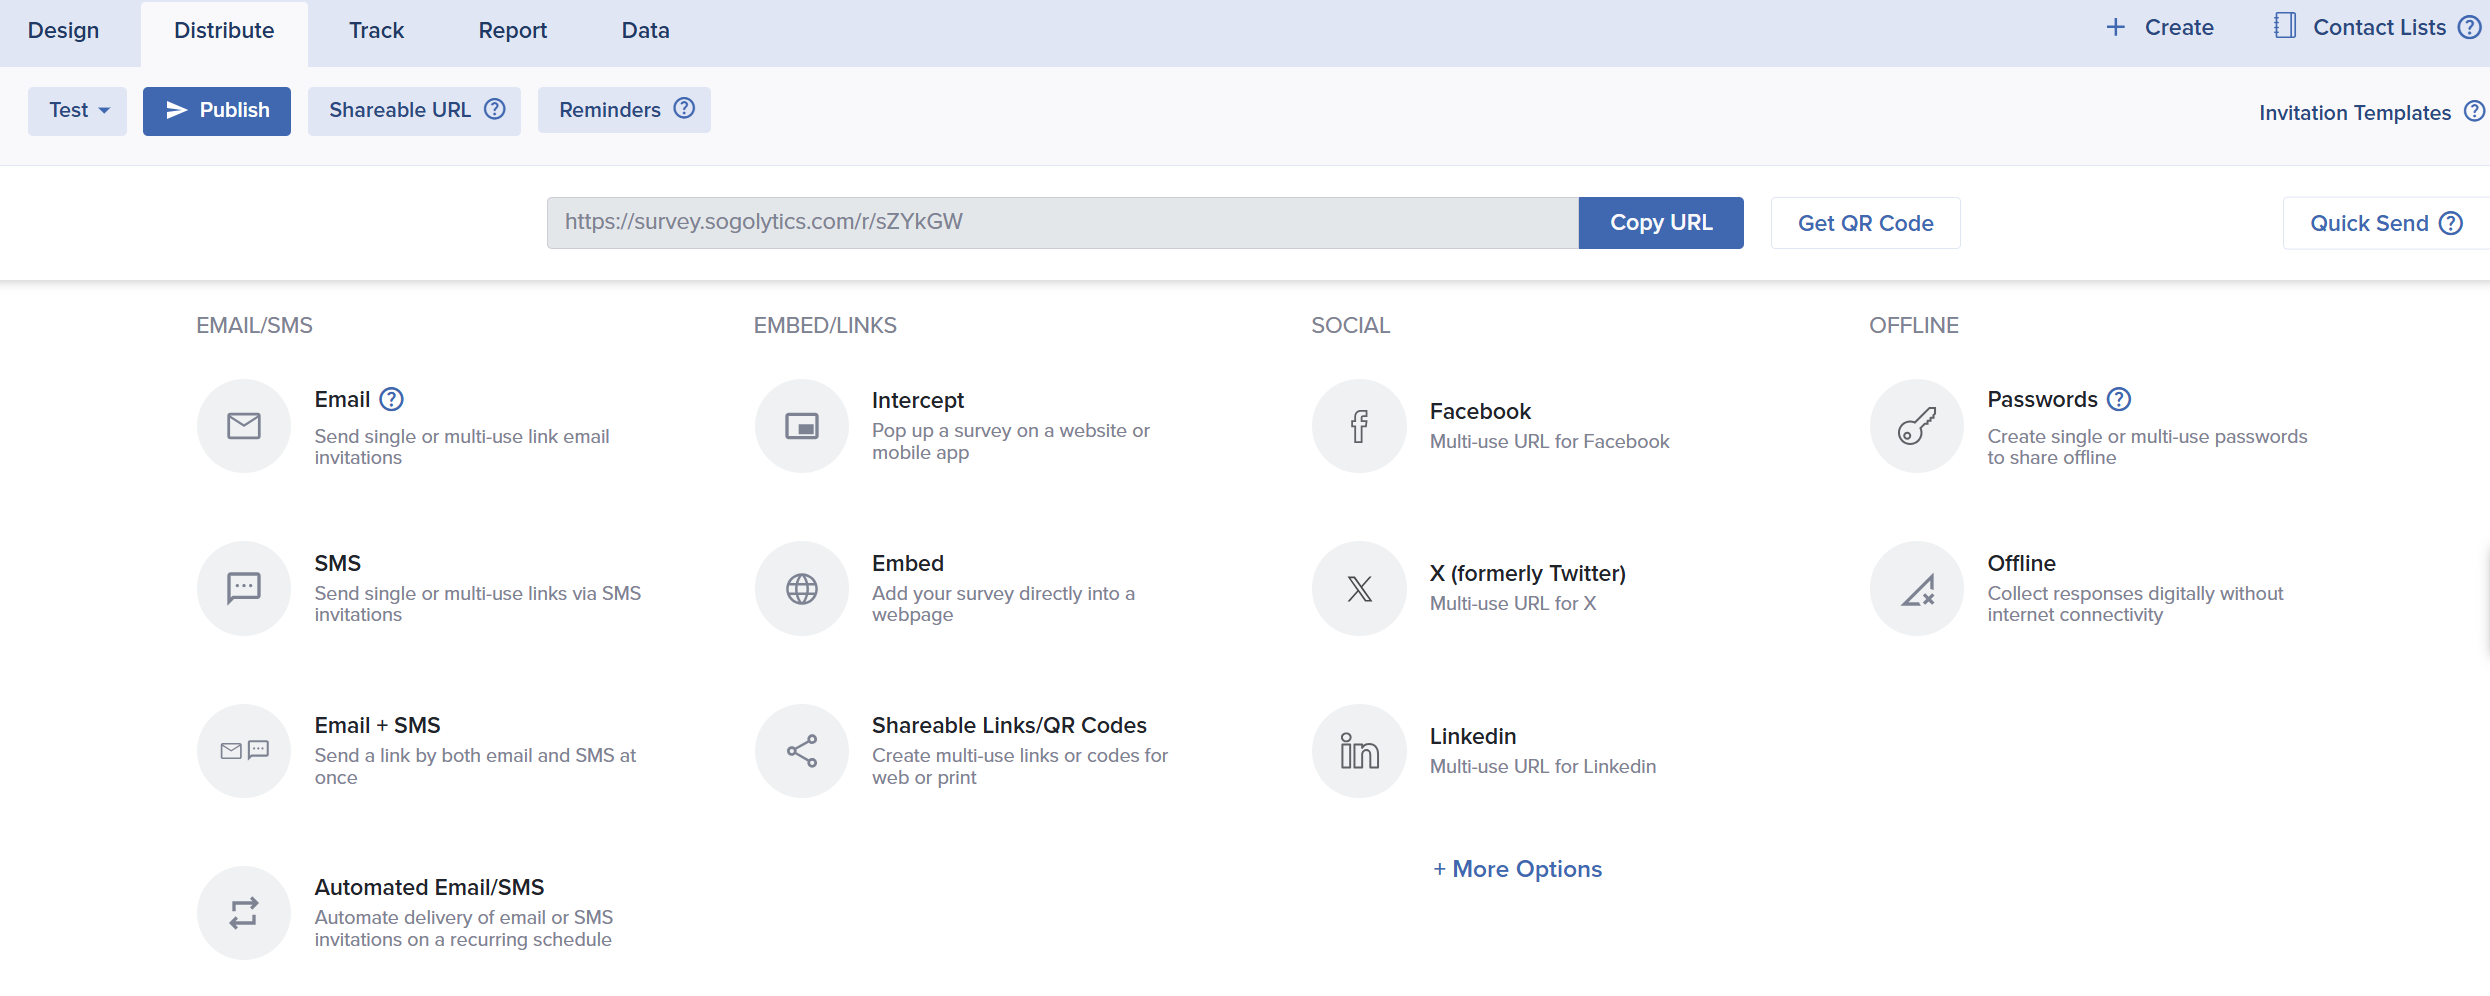Open the Report tab
The height and width of the screenshot is (996, 2490).
(x=512, y=31)
